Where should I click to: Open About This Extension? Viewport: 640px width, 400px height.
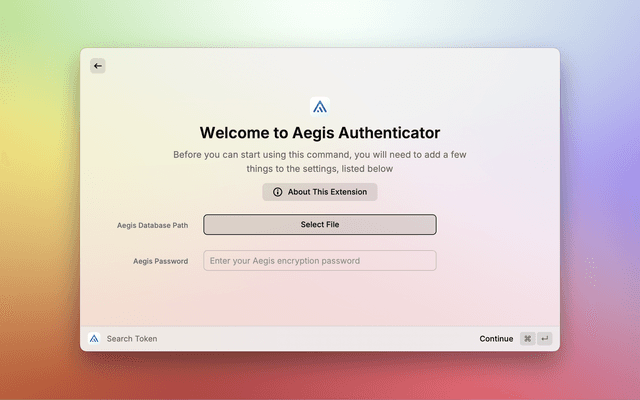pyautogui.click(x=320, y=192)
